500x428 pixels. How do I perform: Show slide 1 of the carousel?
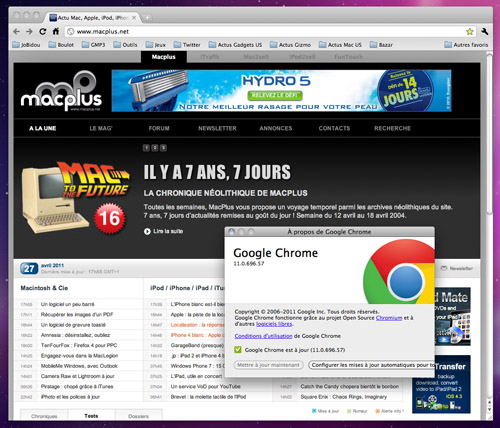click(x=146, y=148)
